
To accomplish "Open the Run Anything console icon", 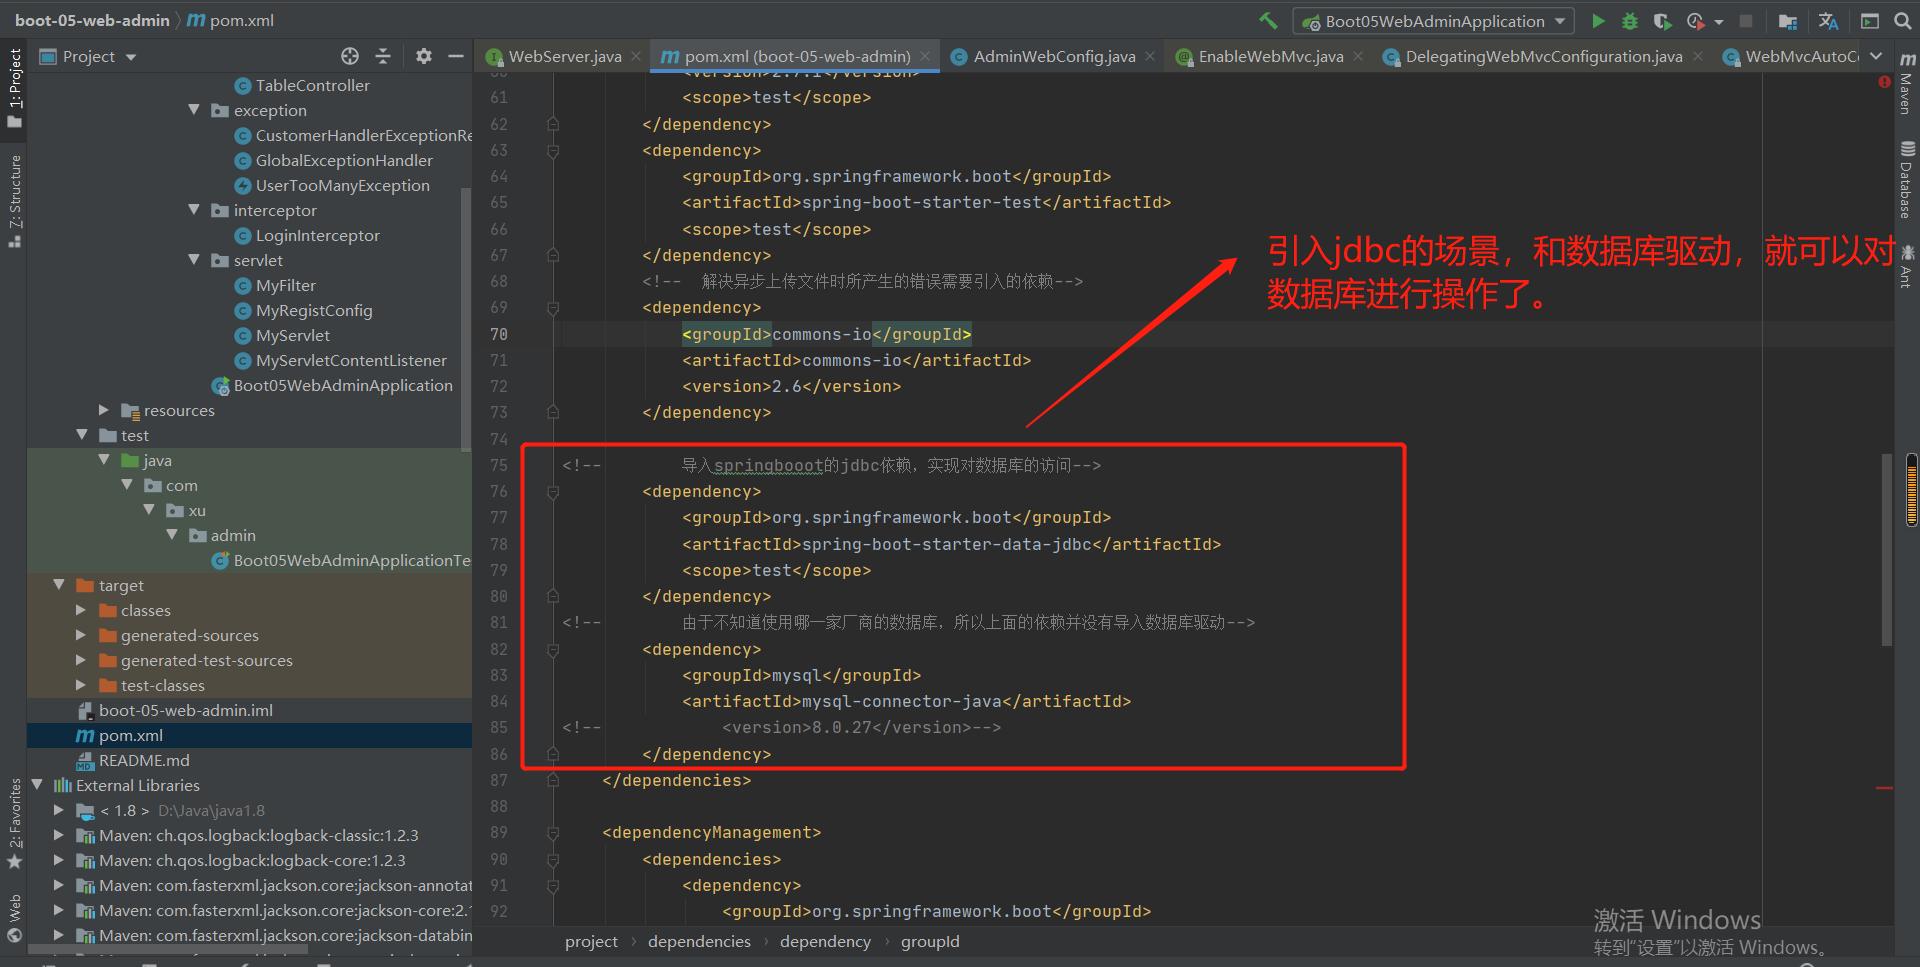I will [1869, 20].
